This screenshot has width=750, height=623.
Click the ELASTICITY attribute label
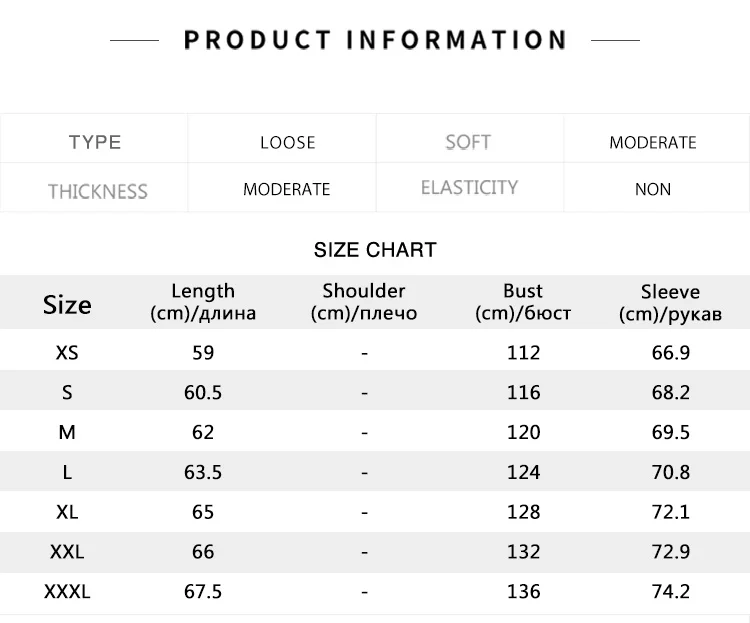point(469,188)
